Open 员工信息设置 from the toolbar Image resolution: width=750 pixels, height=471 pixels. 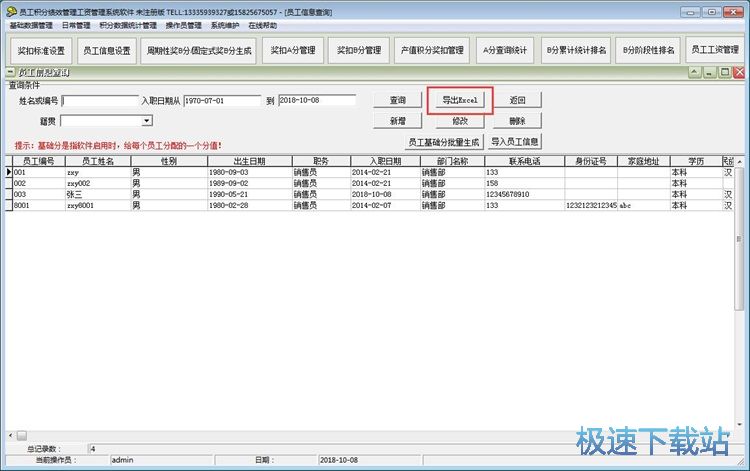[107, 51]
